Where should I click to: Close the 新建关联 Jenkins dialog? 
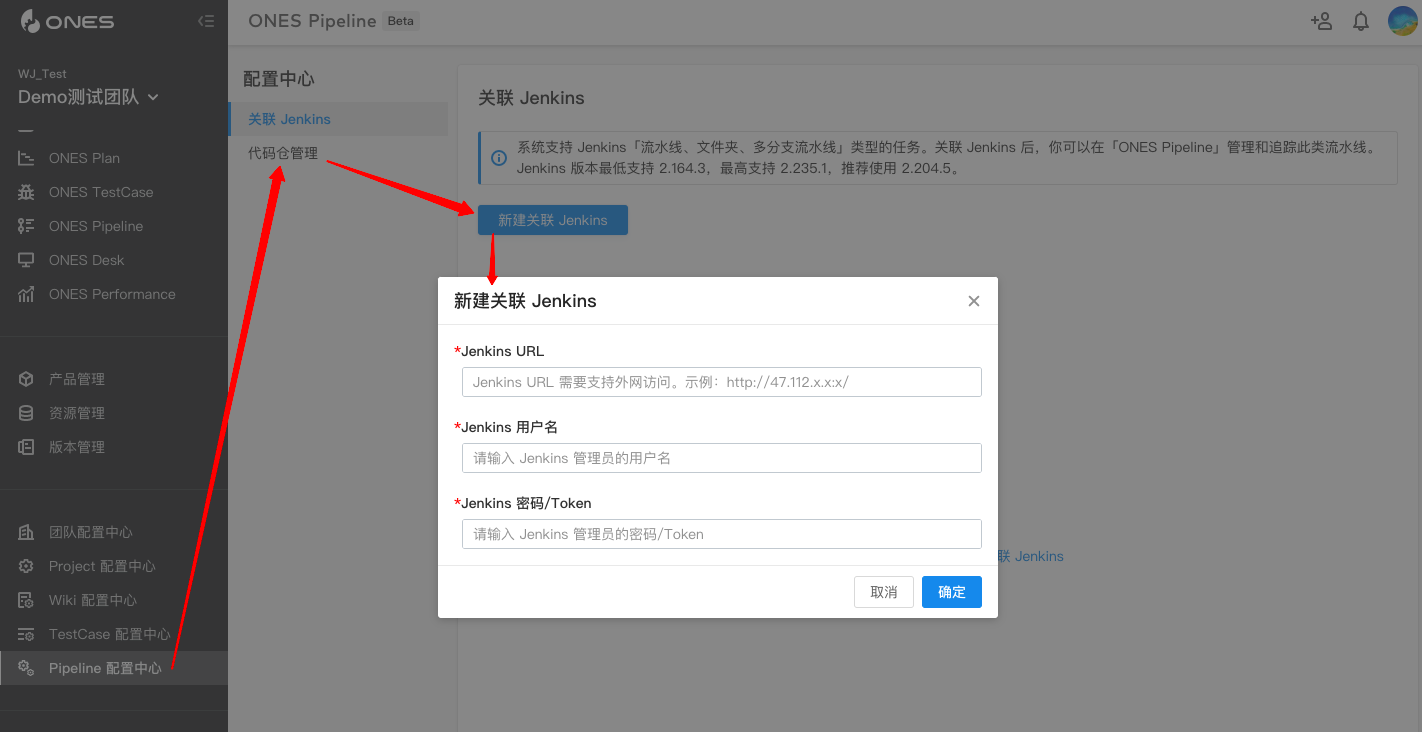pos(974,301)
